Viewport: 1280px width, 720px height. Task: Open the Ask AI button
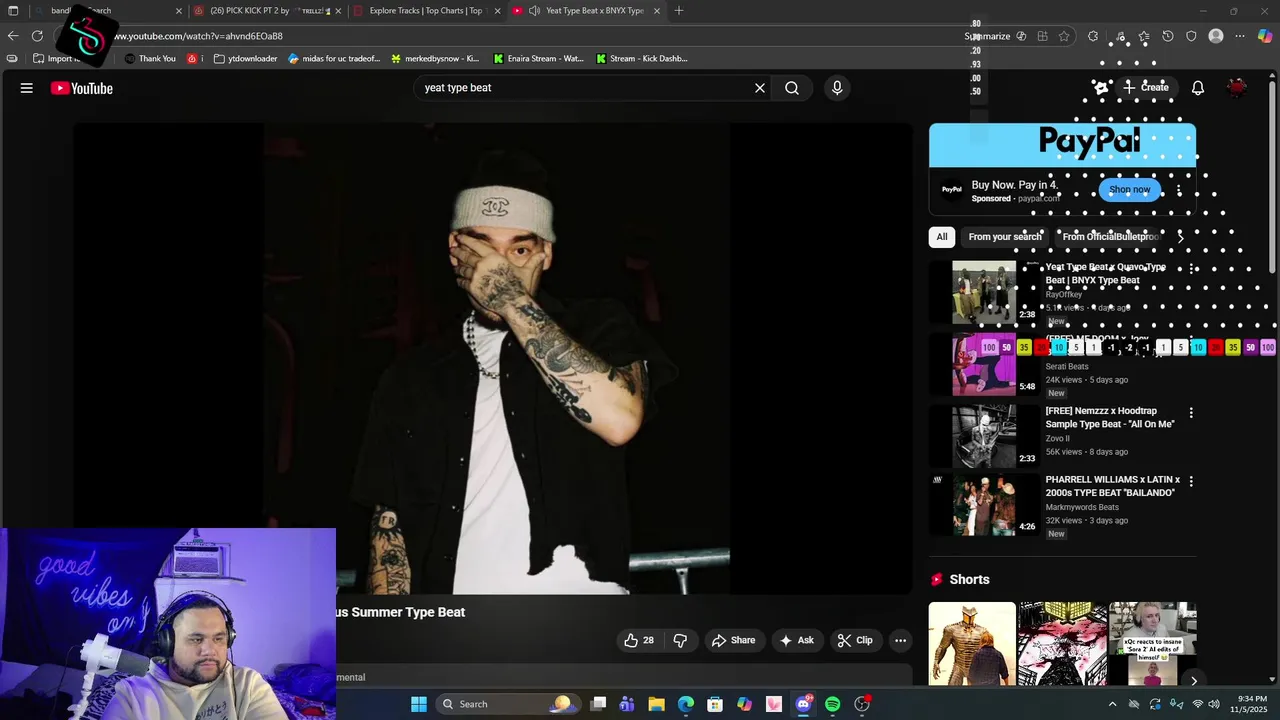click(x=797, y=640)
